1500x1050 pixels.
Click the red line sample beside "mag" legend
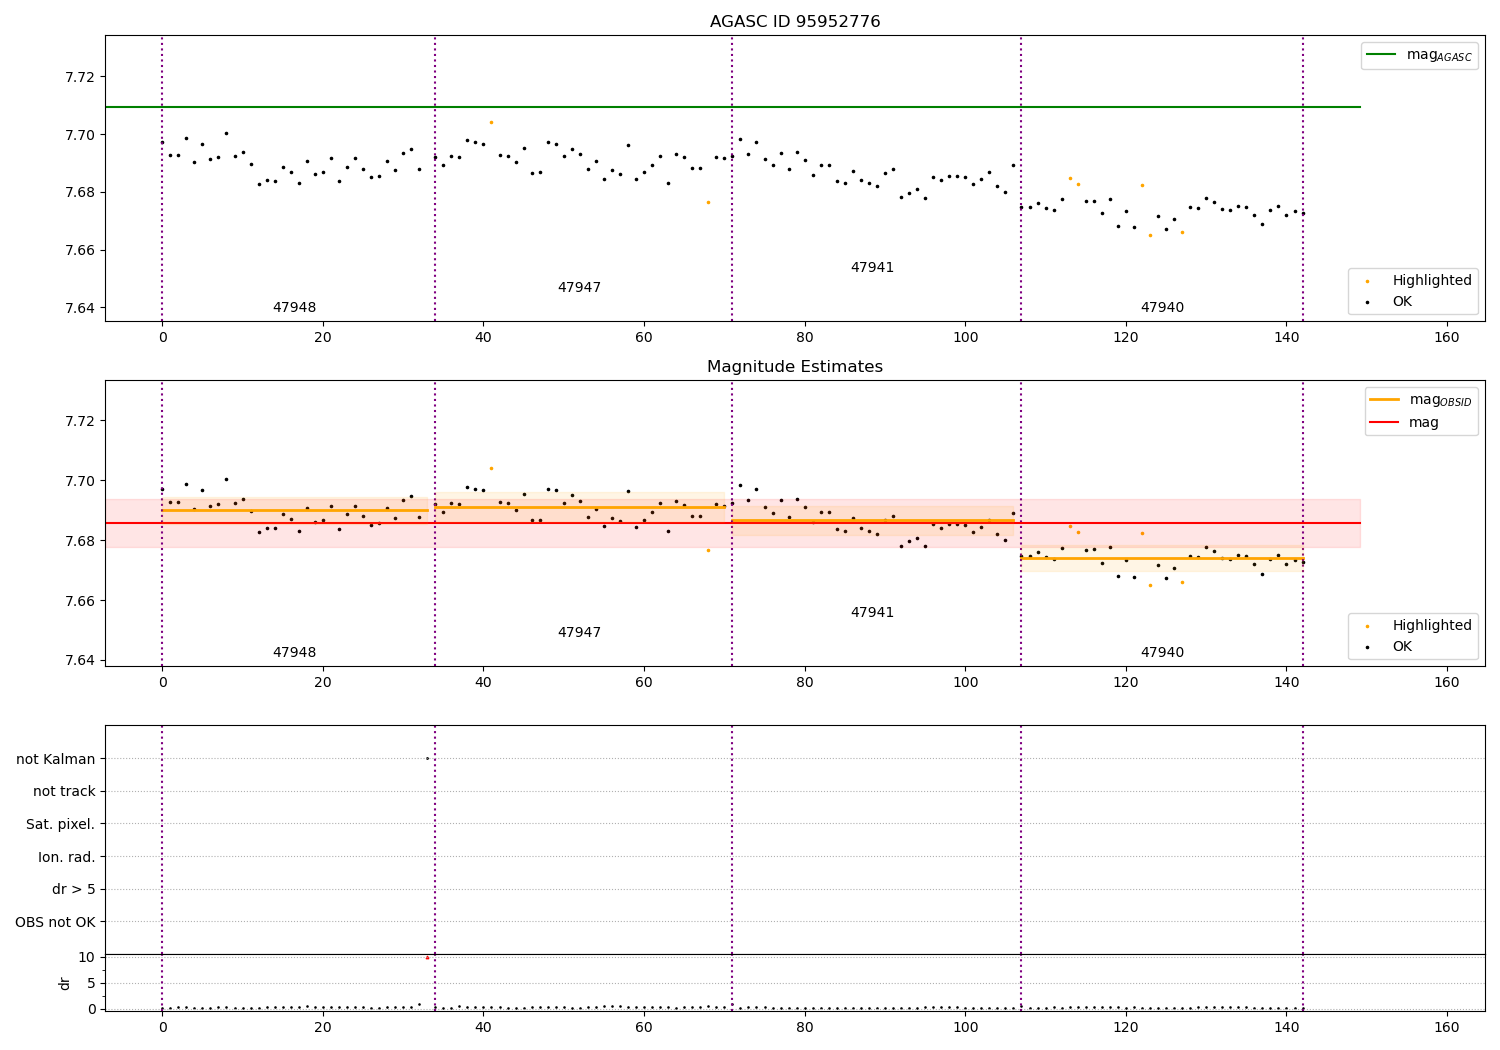1385,423
